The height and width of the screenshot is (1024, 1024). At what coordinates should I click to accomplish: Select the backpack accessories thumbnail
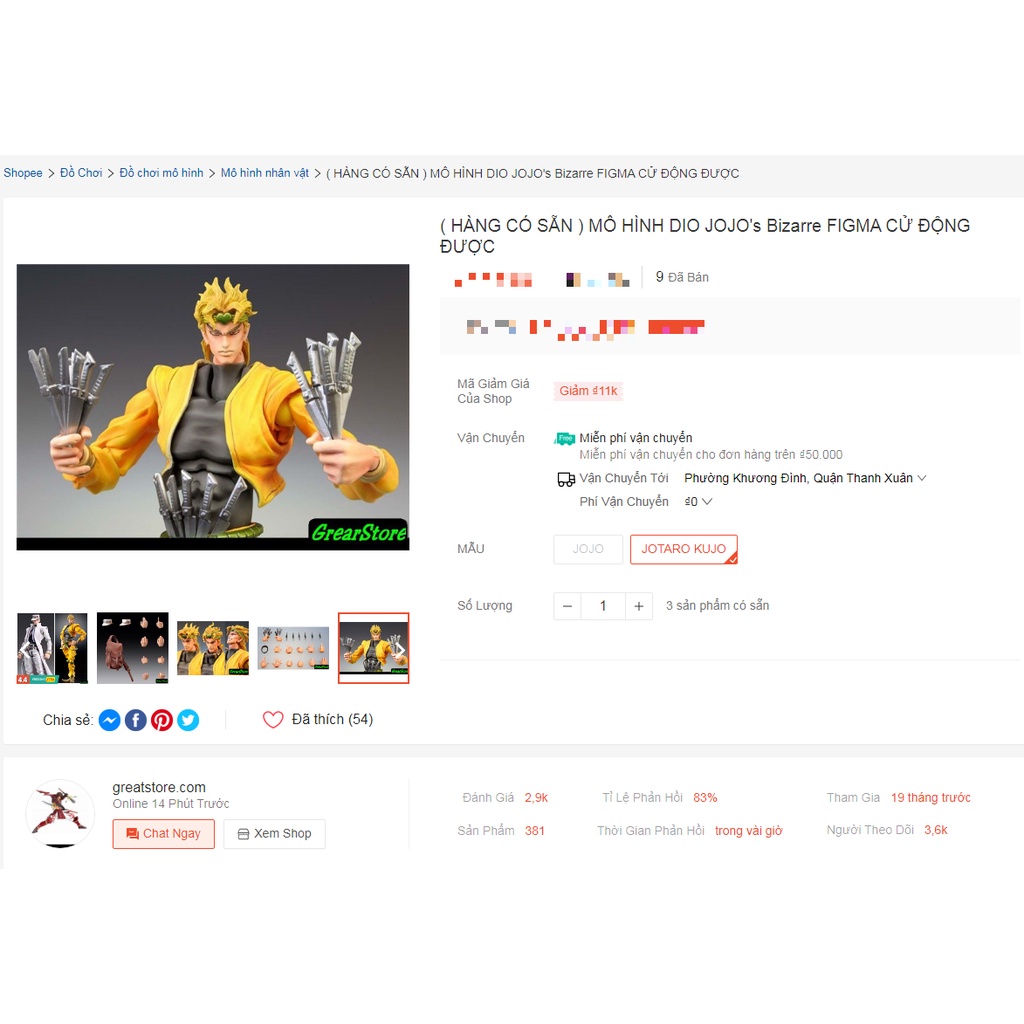coord(133,648)
